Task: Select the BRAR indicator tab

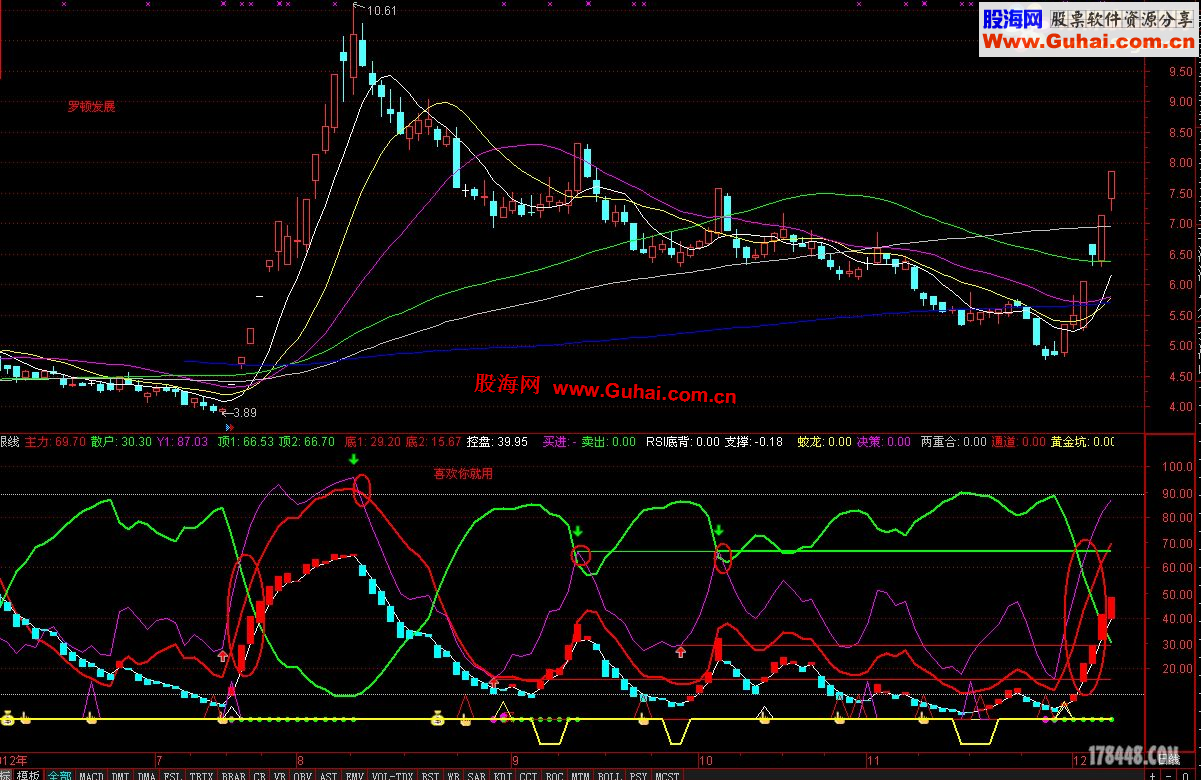Action: click(234, 775)
